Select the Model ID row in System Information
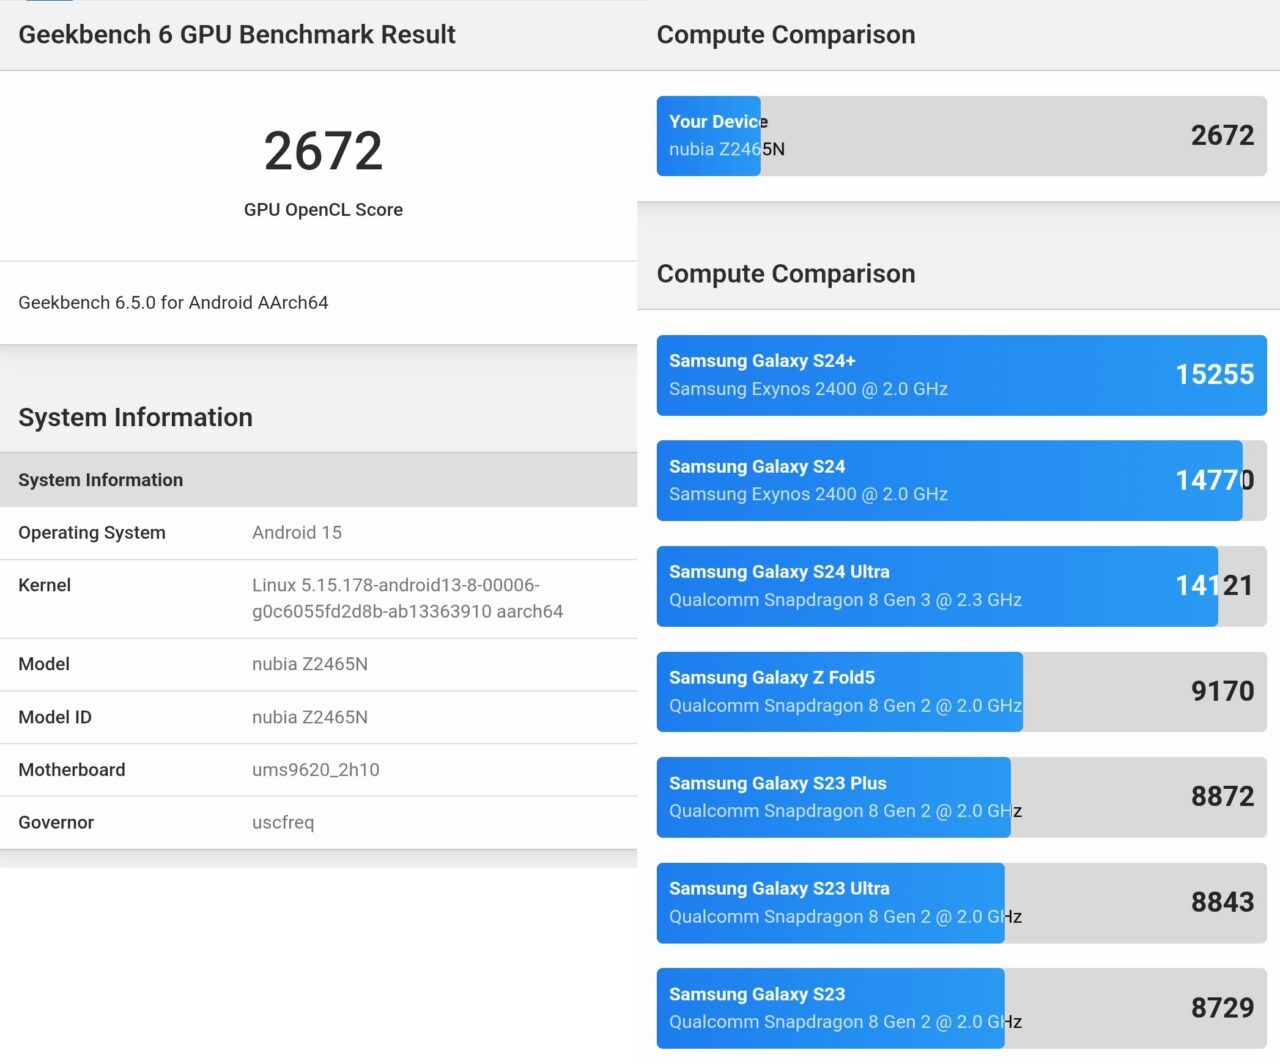This screenshot has width=1280, height=1064. (x=310, y=717)
